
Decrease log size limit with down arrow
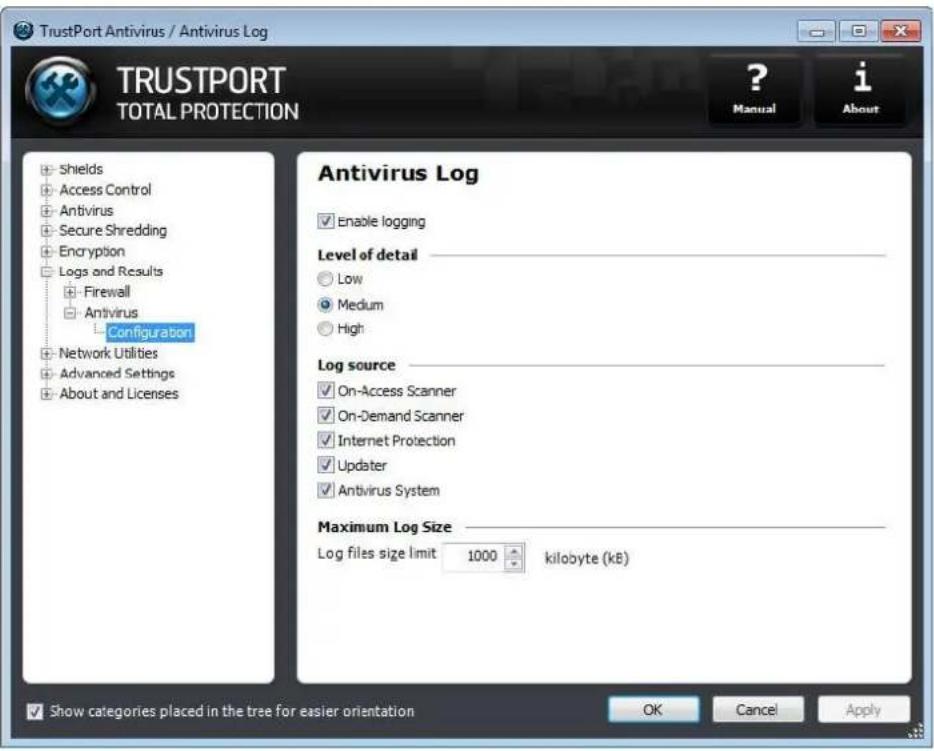pos(513,564)
